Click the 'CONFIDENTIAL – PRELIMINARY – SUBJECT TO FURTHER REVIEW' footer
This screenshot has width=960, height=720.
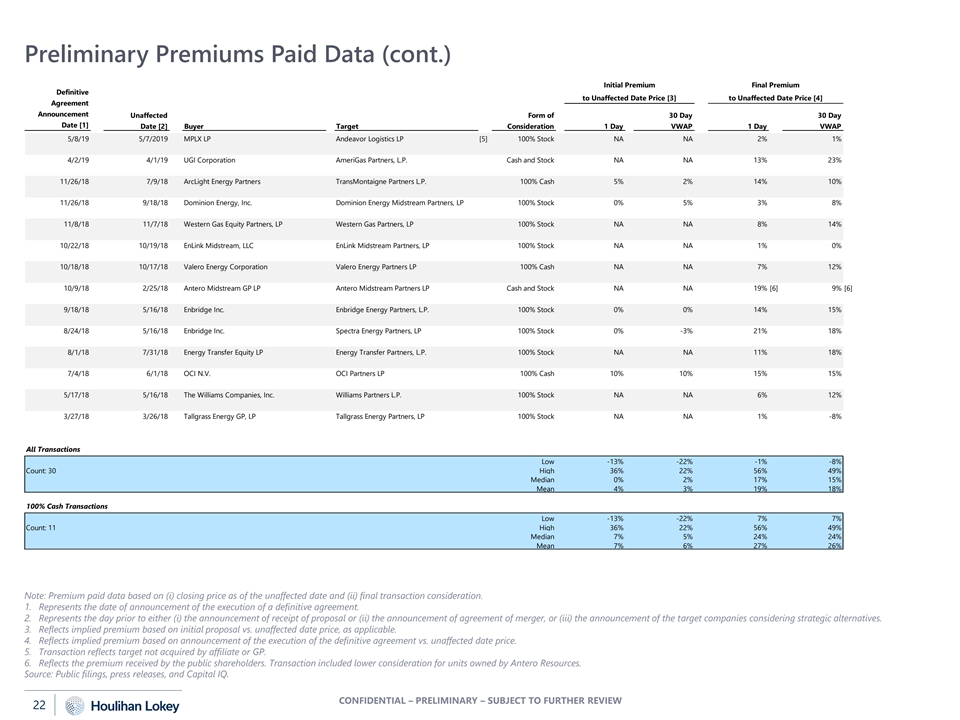[x=480, y=700]
